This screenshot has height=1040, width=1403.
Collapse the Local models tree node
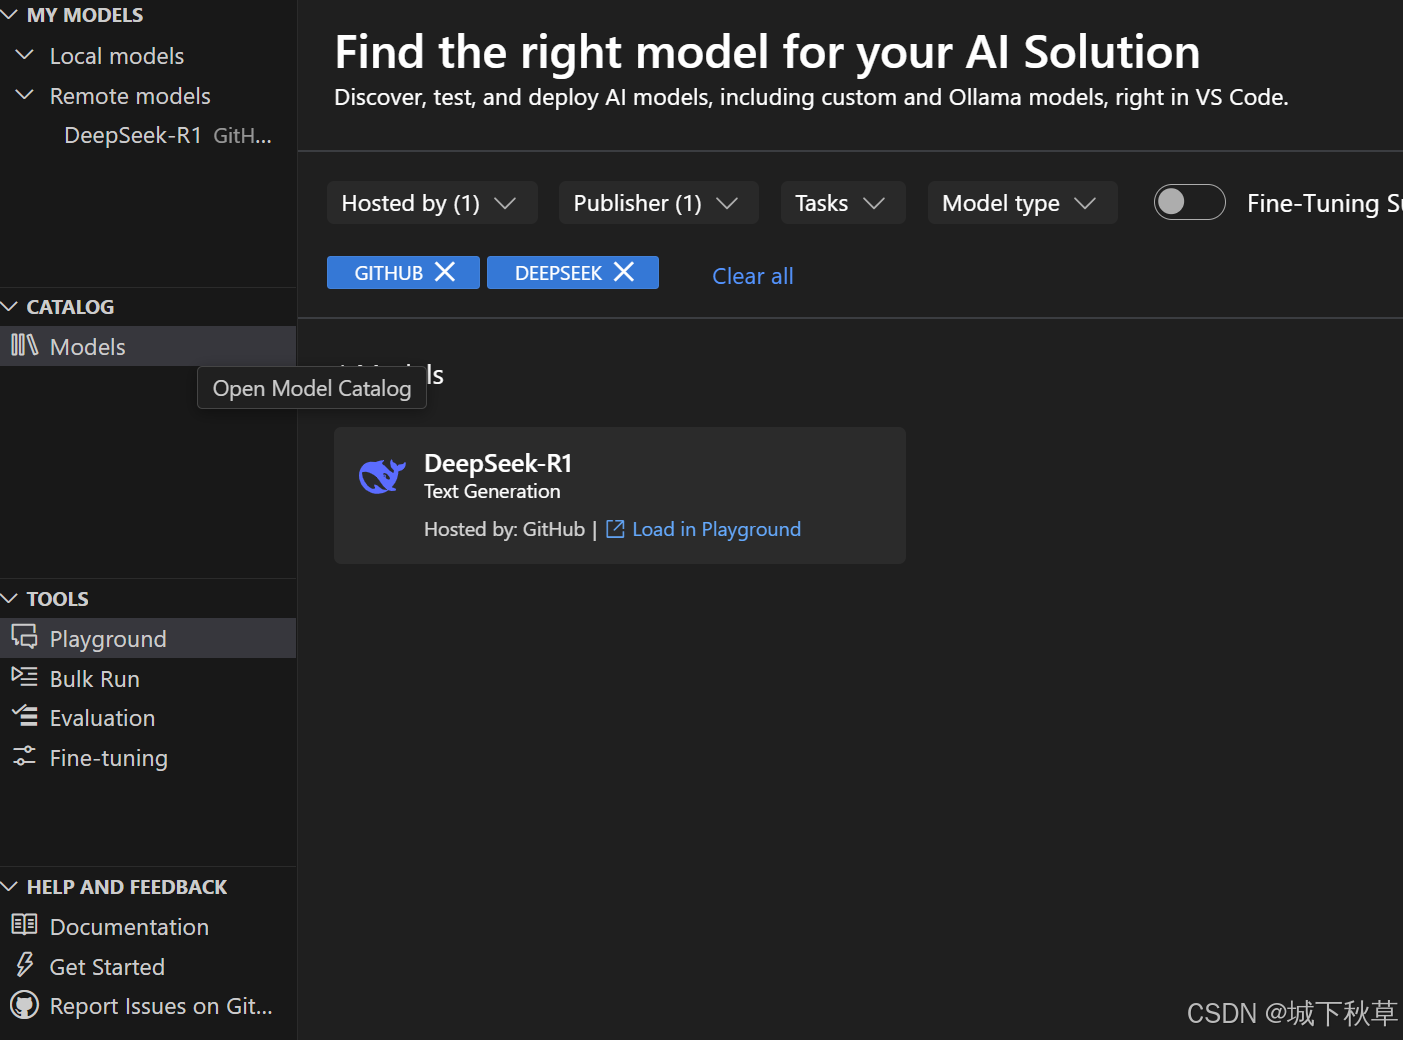point(25,55)
